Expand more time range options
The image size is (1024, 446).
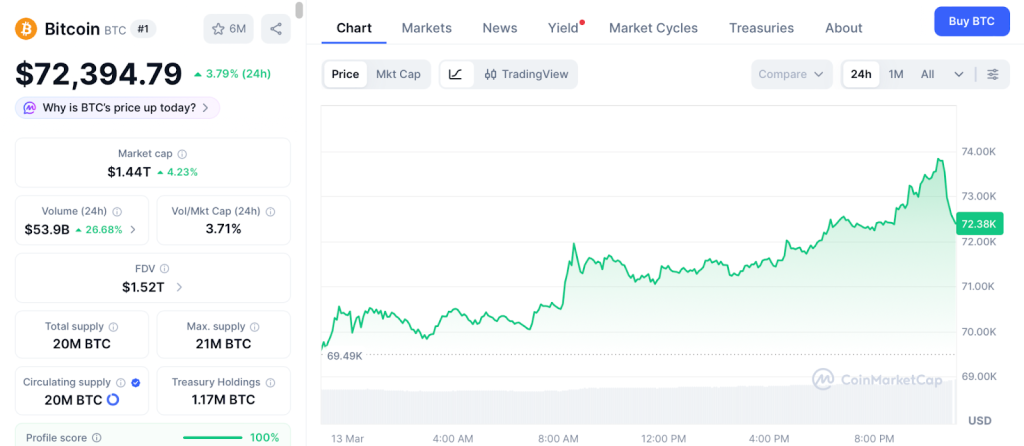959,74
